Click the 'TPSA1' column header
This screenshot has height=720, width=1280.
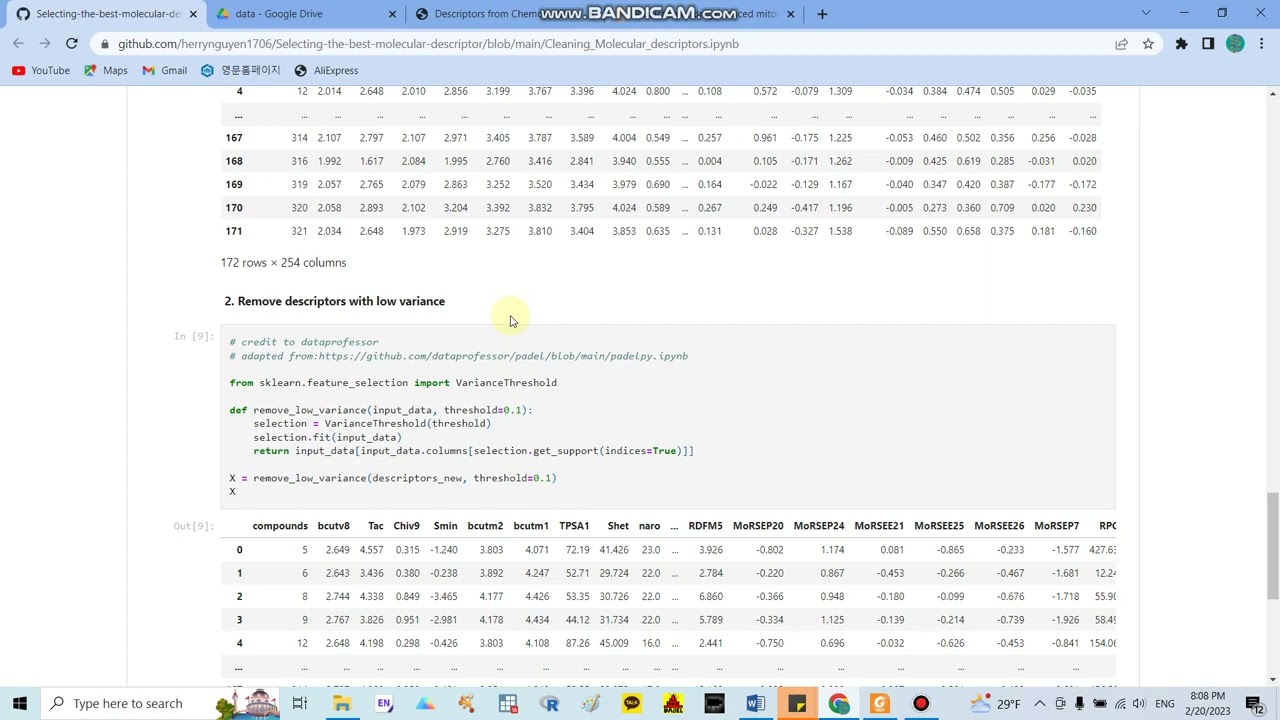click(574, 526)
